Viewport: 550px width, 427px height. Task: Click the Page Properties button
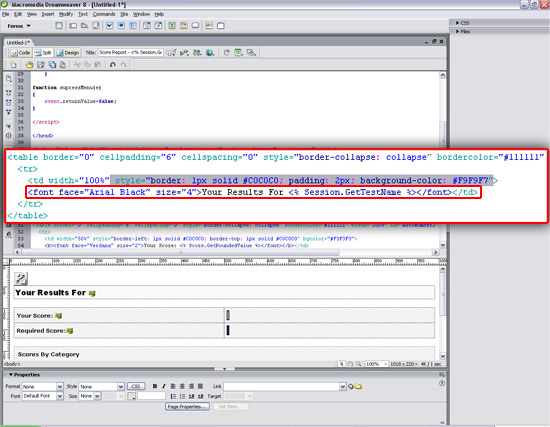point(187,407)
